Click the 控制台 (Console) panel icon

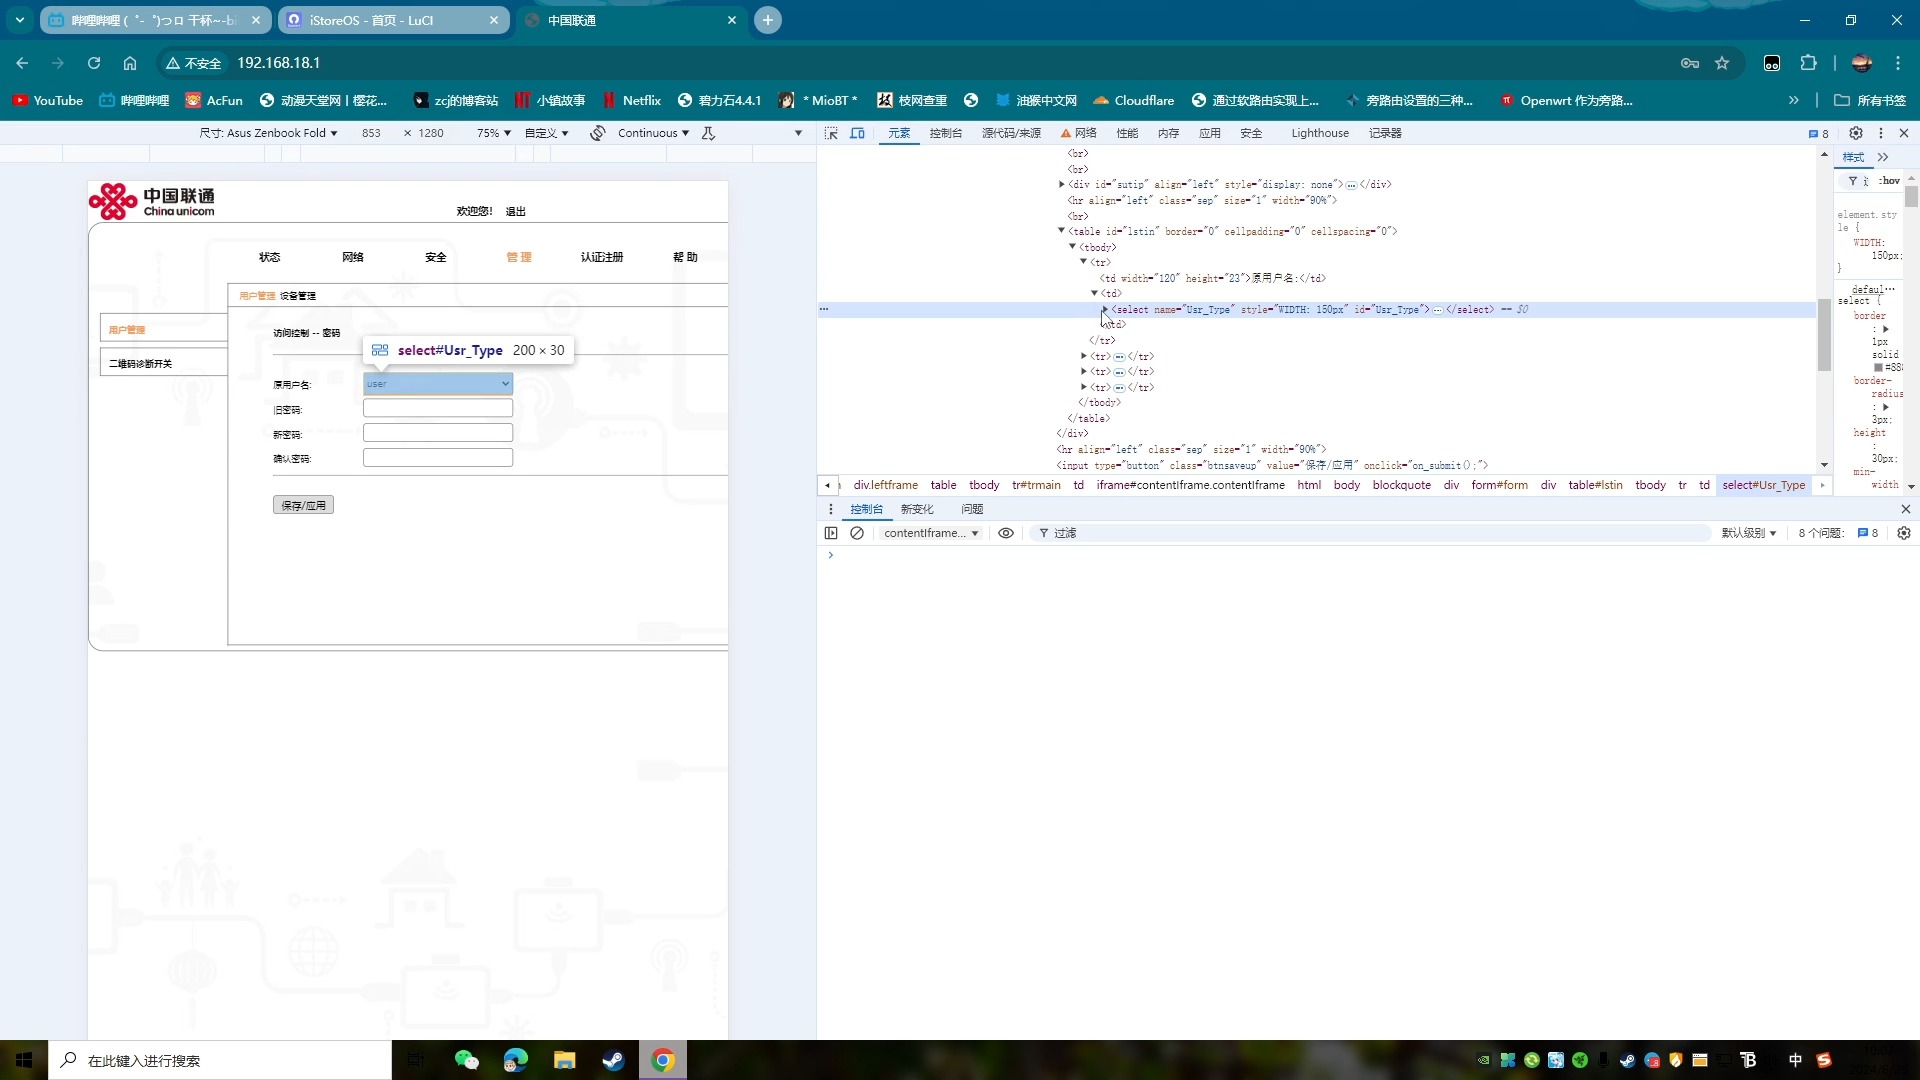947,132
